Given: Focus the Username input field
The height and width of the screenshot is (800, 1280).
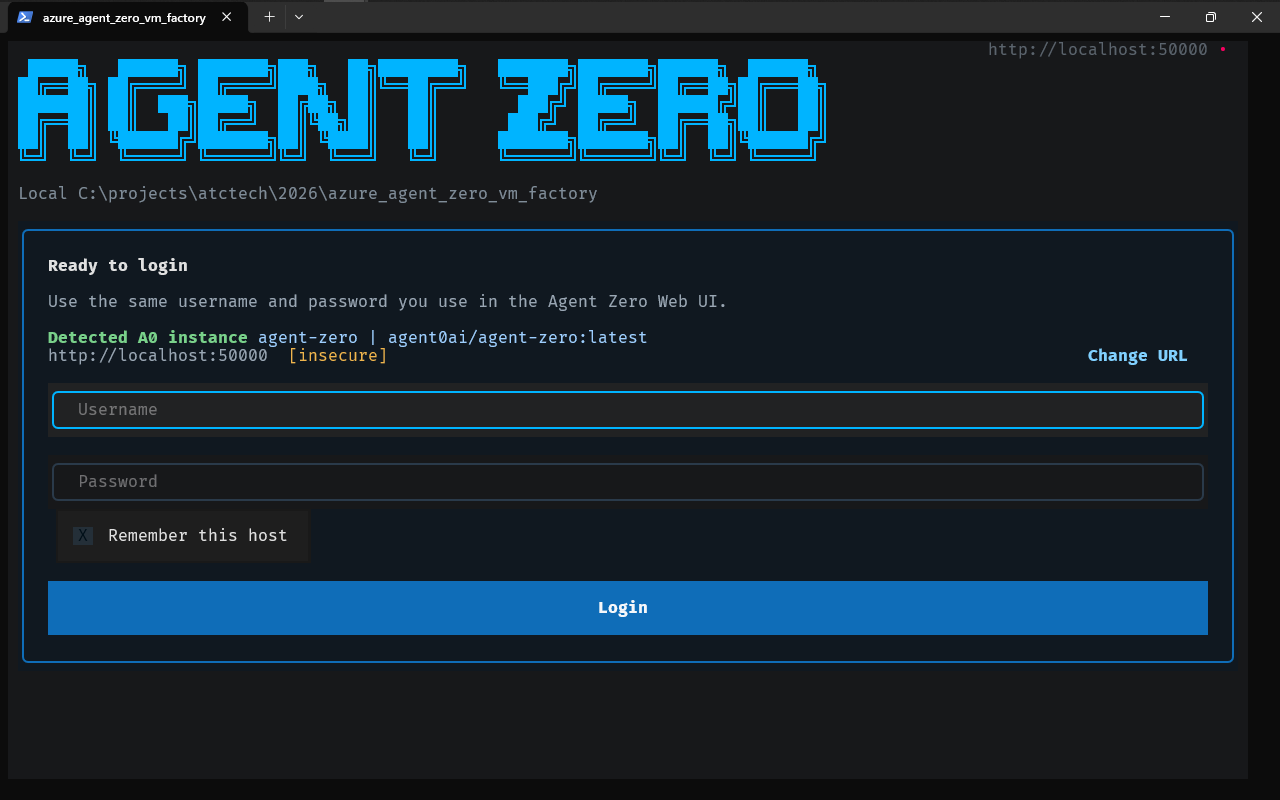Looking at the screenshot, I should [x=628, y=410].
